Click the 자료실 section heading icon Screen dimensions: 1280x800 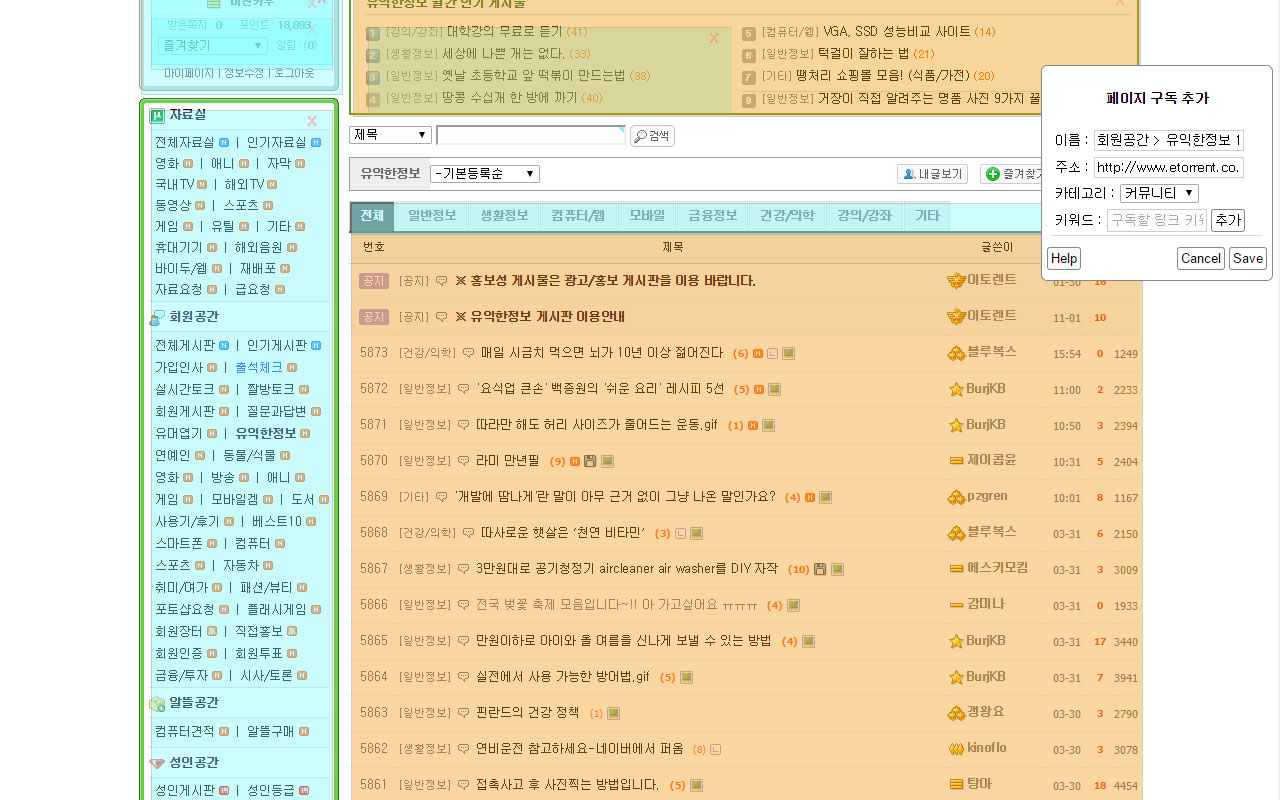point(157,115)
